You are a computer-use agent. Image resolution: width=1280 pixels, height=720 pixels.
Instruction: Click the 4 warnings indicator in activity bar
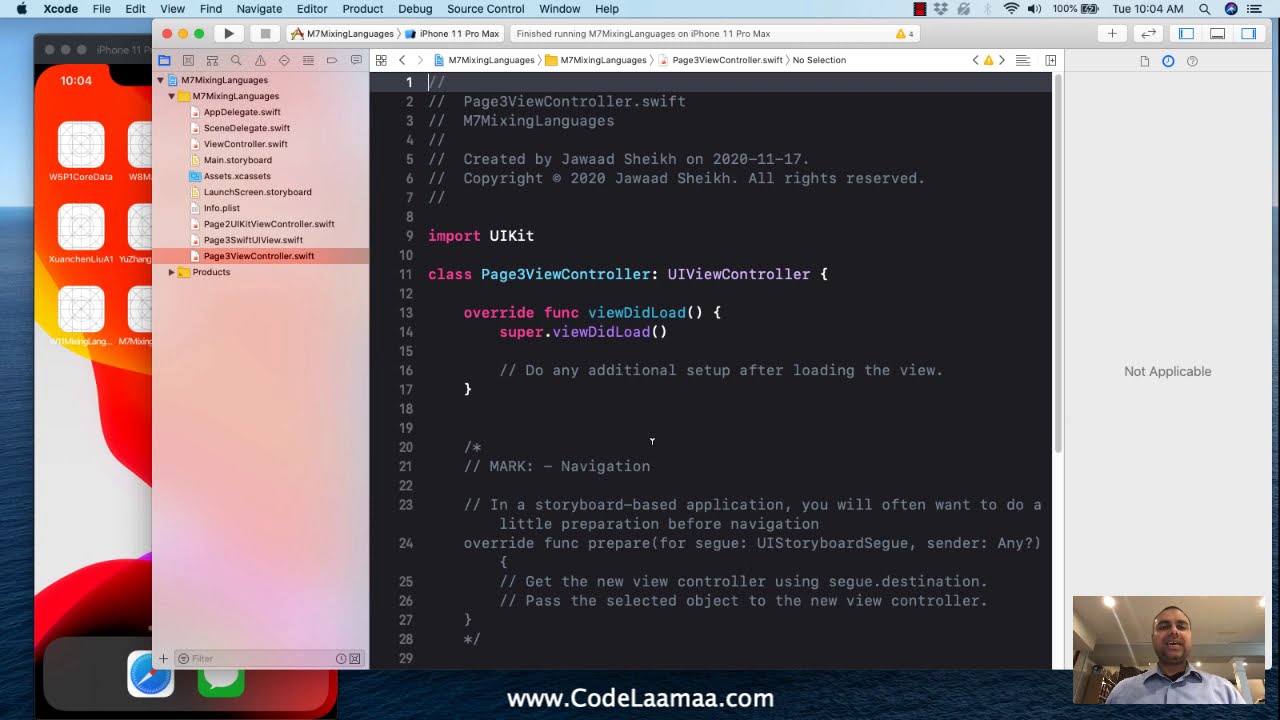click(904, 34)
